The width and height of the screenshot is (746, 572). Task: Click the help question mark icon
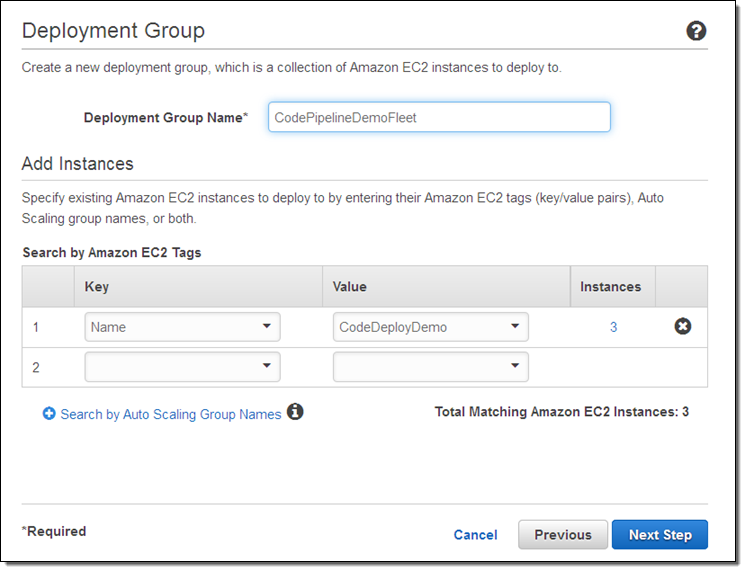[x=696, y=31]
